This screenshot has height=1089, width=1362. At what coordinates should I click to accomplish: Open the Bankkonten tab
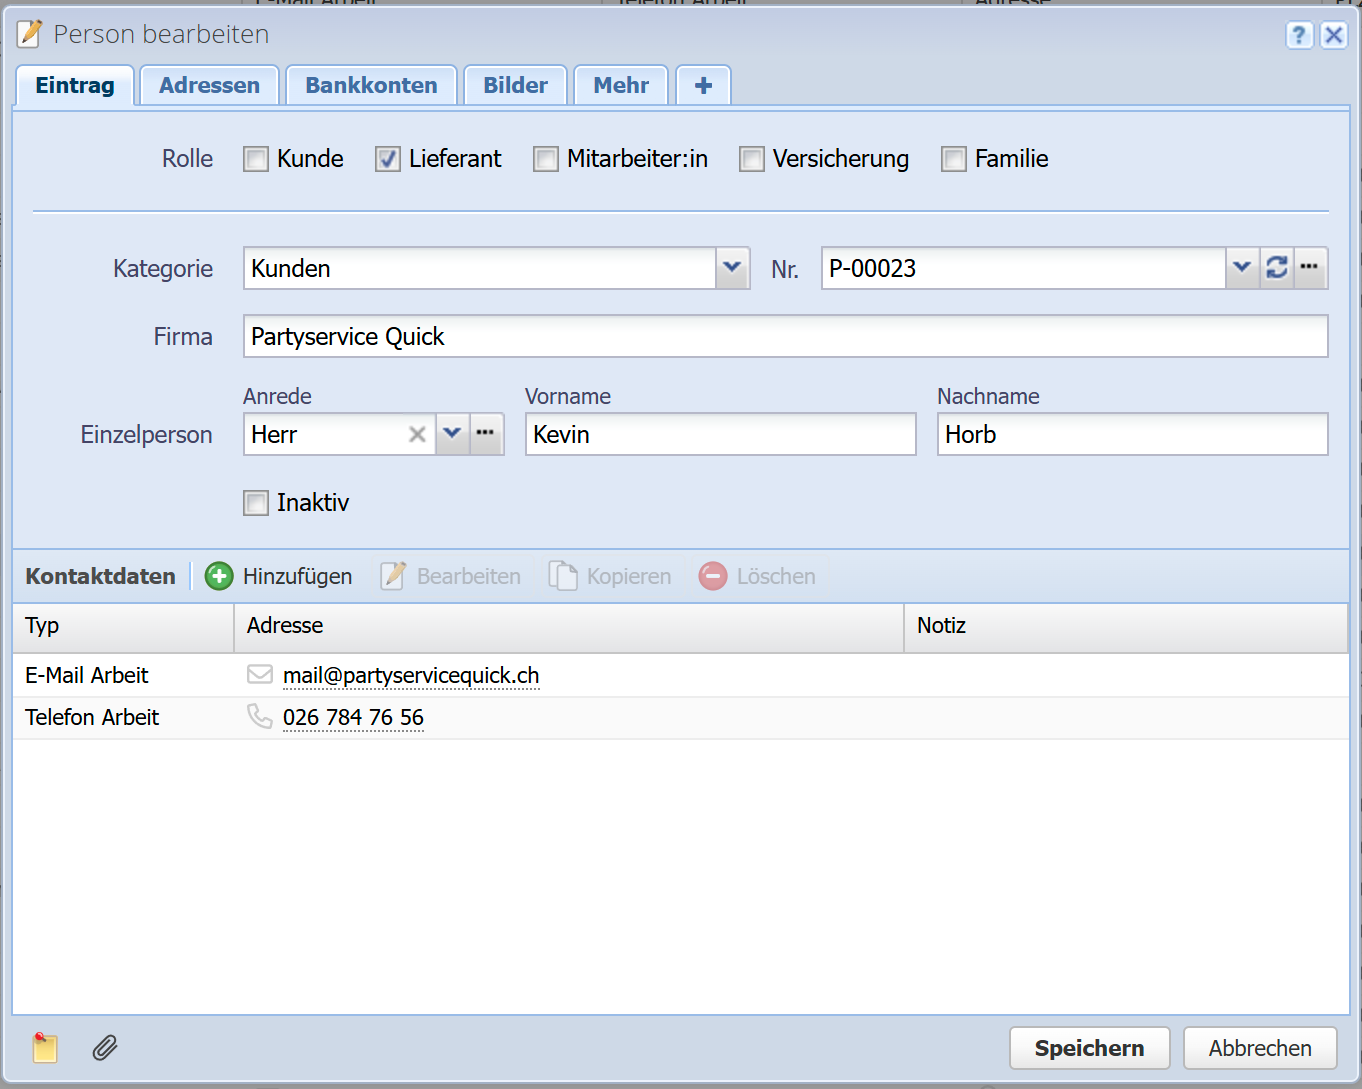(x=371, y=85)
